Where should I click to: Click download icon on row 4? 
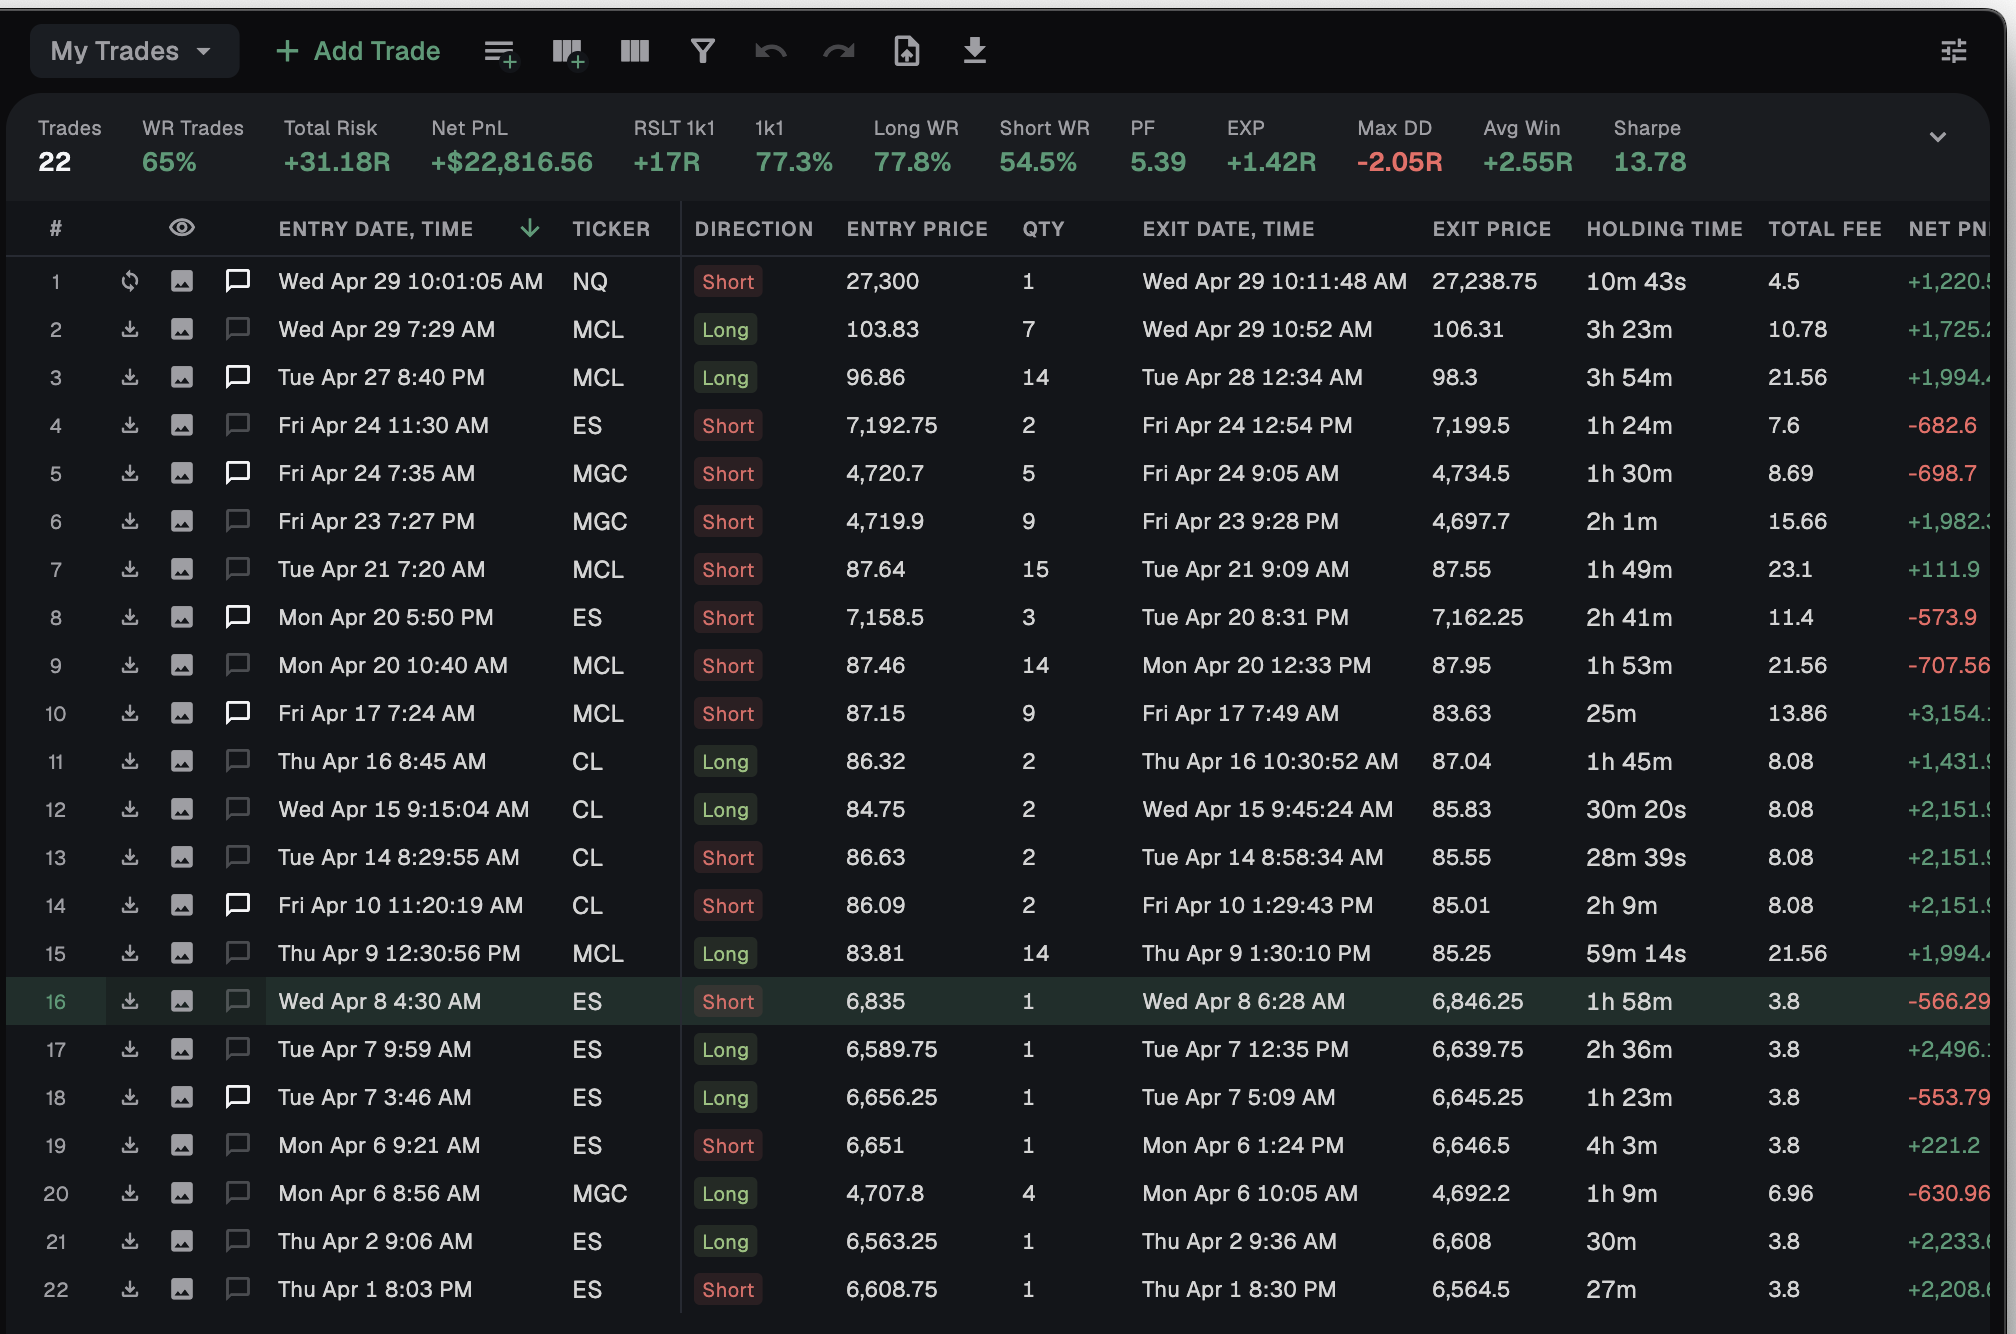click(130, 425)
